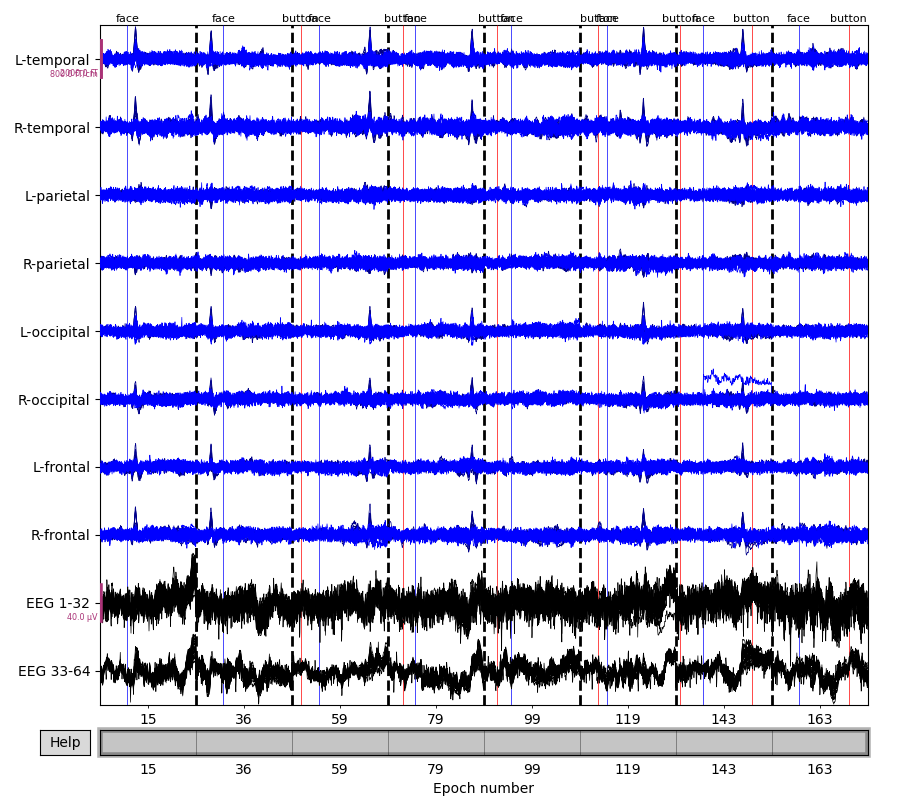Click the 'button' event label near epoch 143
Image resolution: width=912 pixels, height=800 pixels.
coord(751,18)
